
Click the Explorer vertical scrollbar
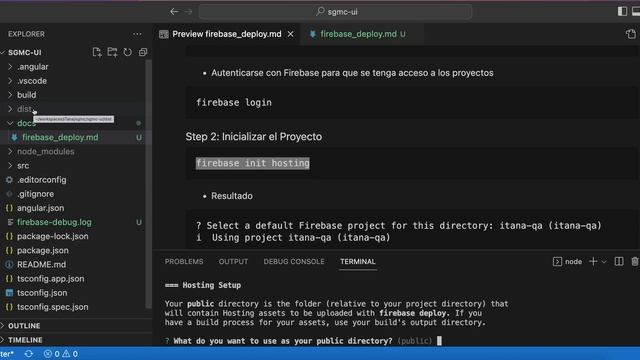(x=149, y=184)
